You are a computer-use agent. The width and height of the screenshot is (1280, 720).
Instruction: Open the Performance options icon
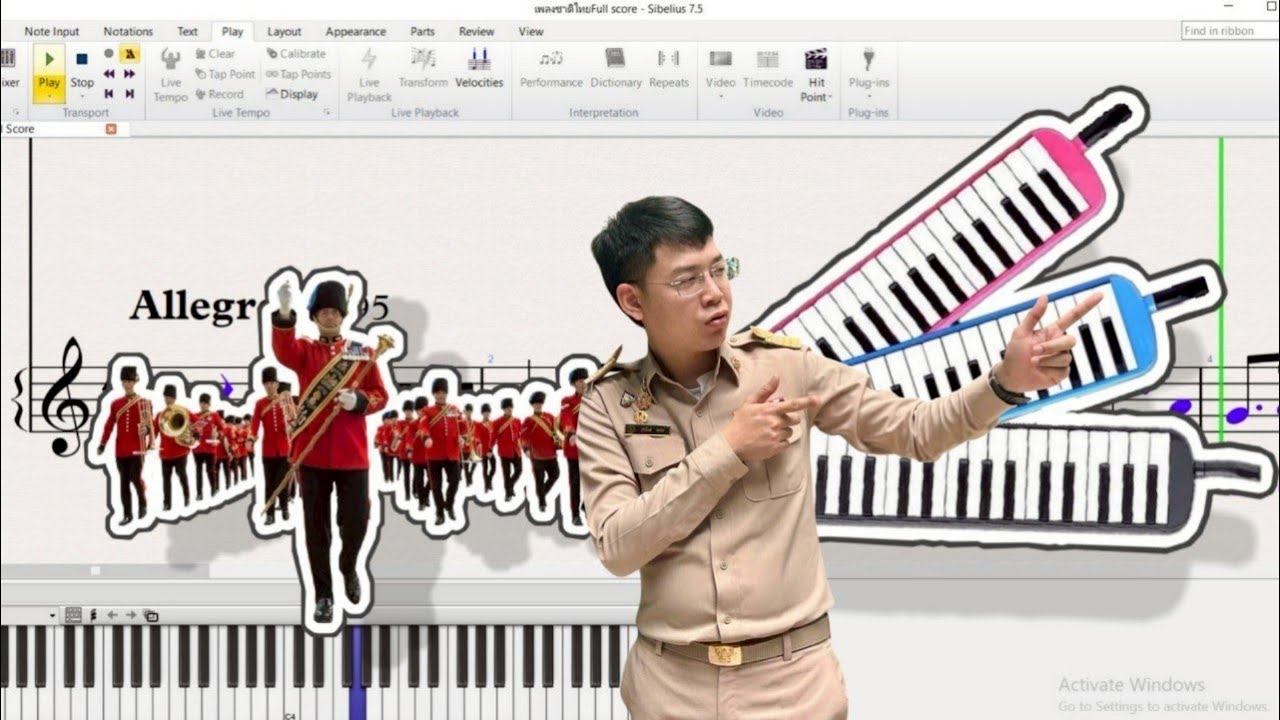click(551, 68)
